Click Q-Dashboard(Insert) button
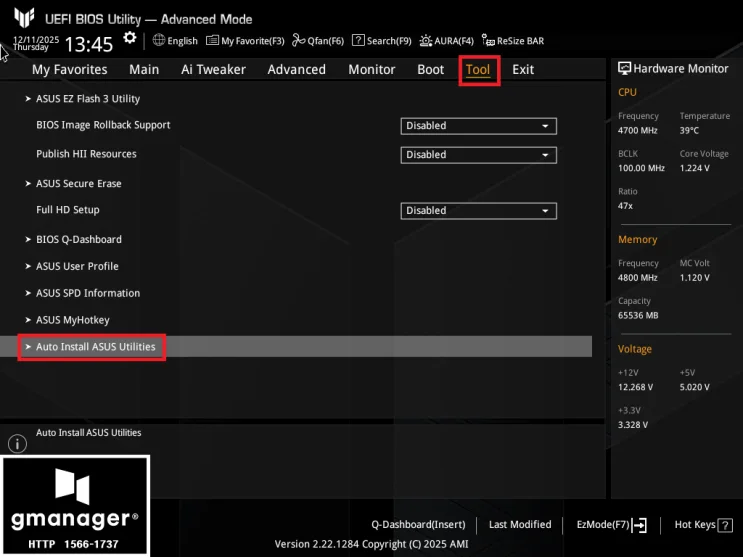This screenshot has height=557, width=743. tap(418, 525)
